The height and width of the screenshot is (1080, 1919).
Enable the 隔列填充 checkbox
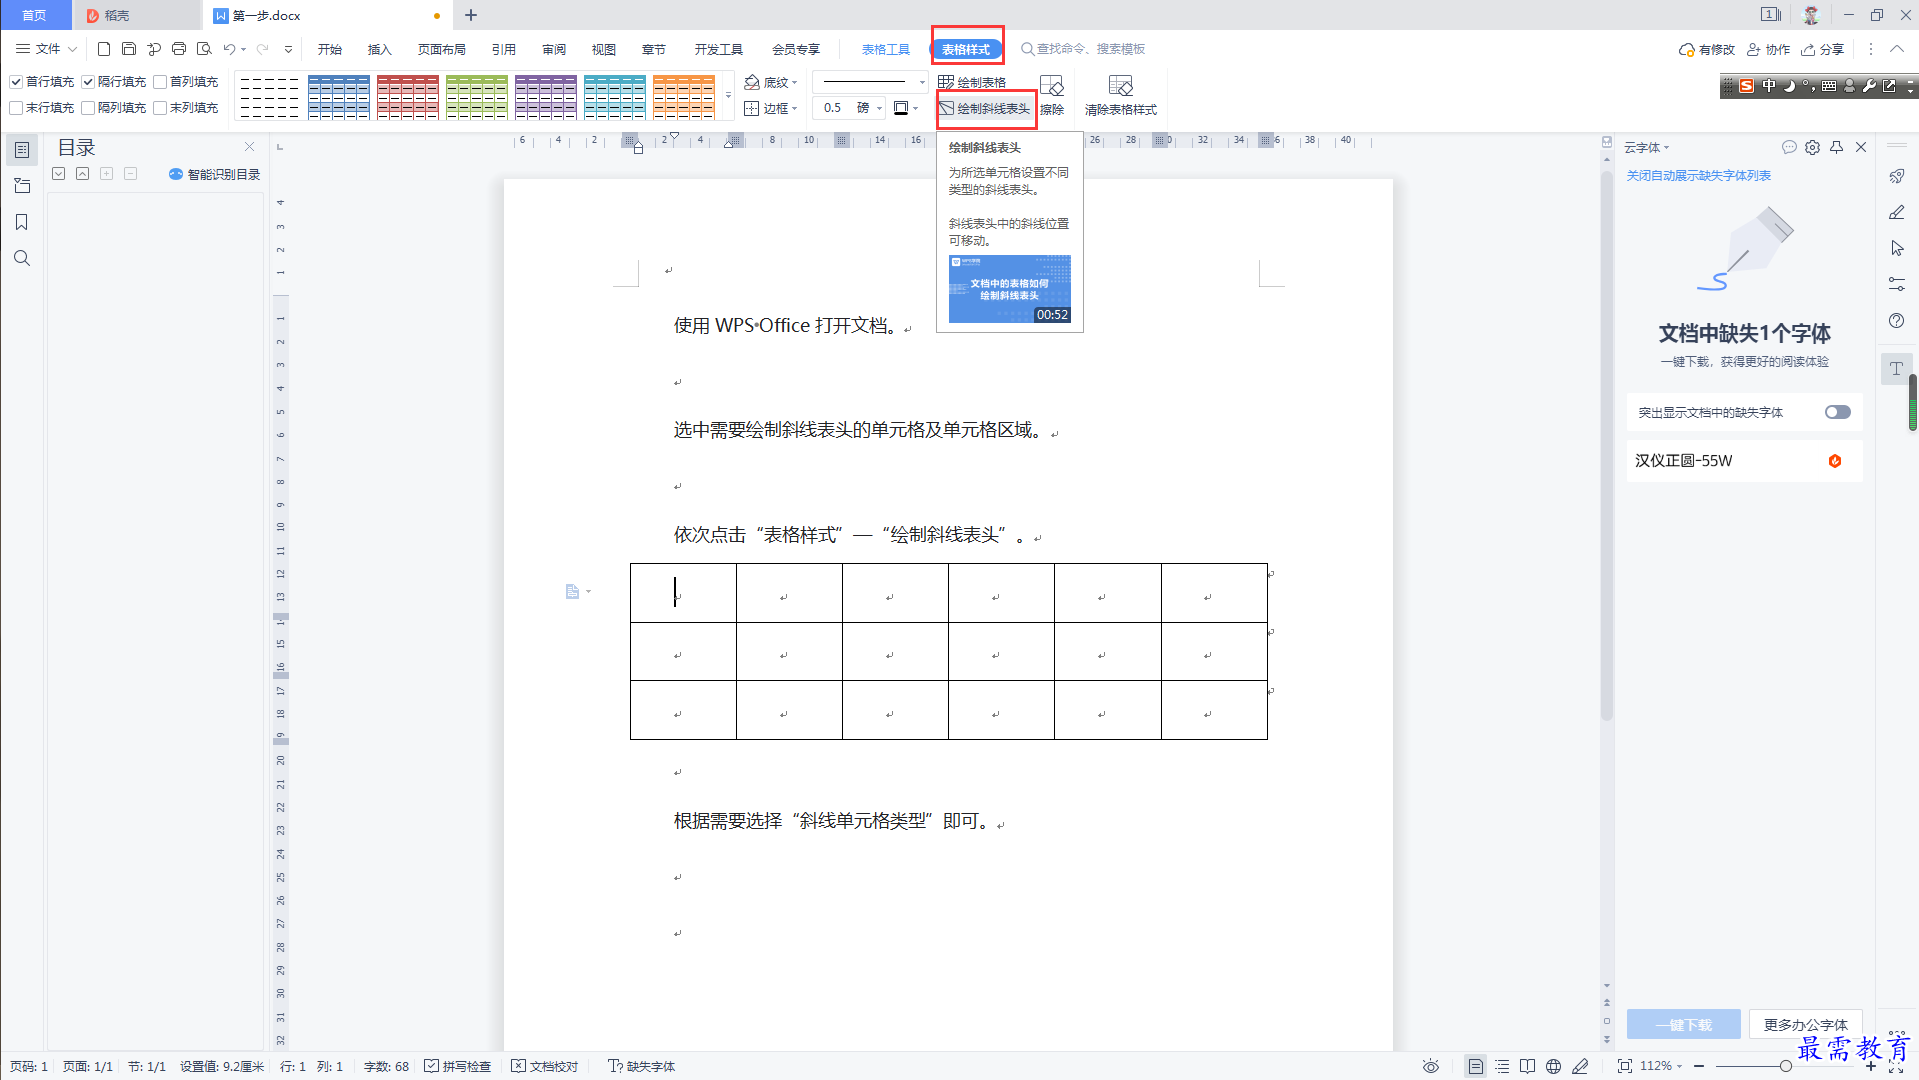click(88, 108)
